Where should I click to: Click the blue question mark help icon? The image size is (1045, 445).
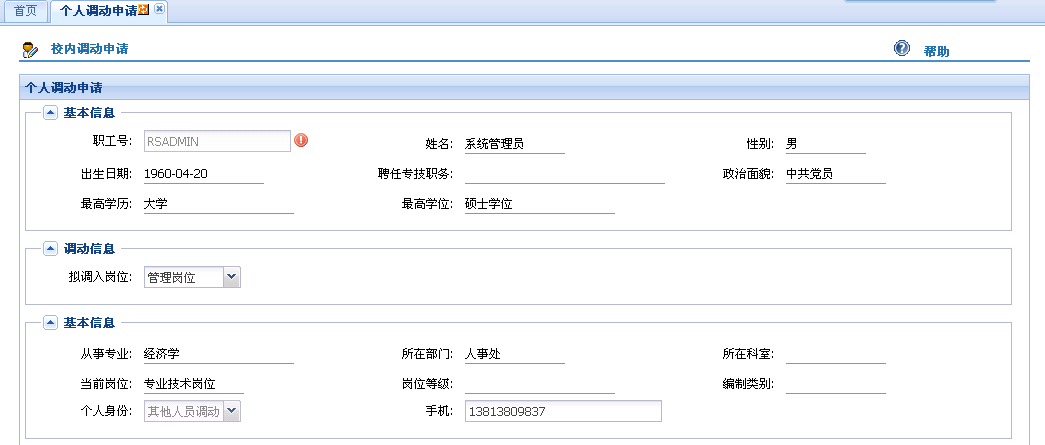click(901, 49)
